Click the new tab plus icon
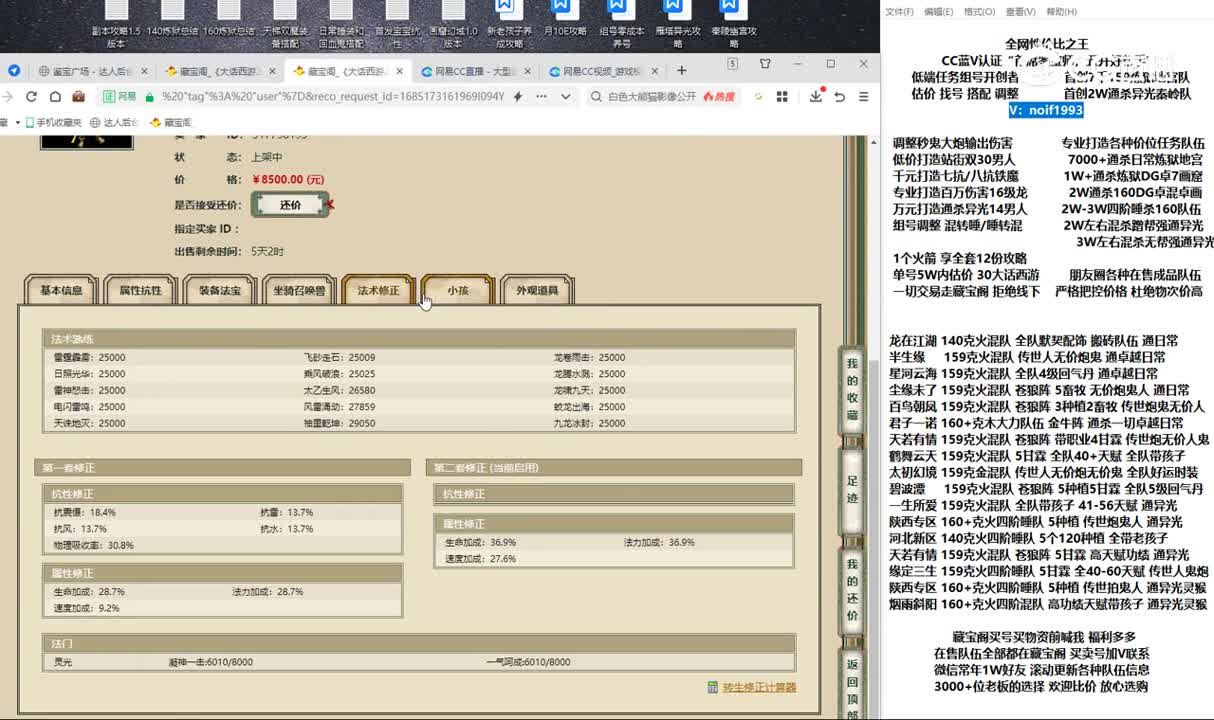Screen dimensions: 1214x720 click(681, 71)
